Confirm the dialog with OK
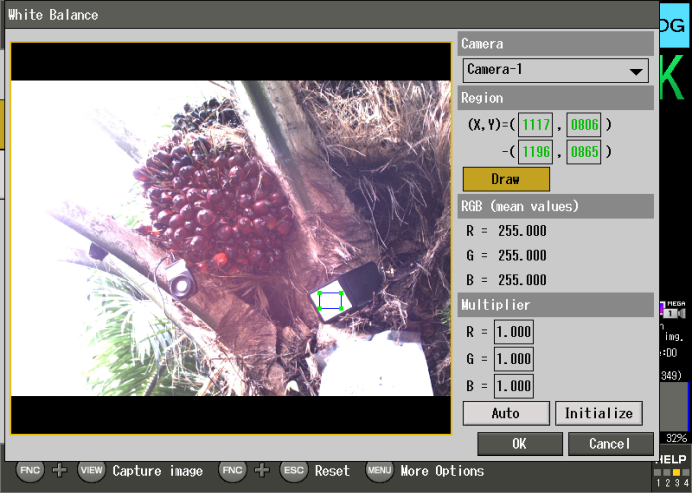This screenshot has height=493, width=692. coord(519,443)
